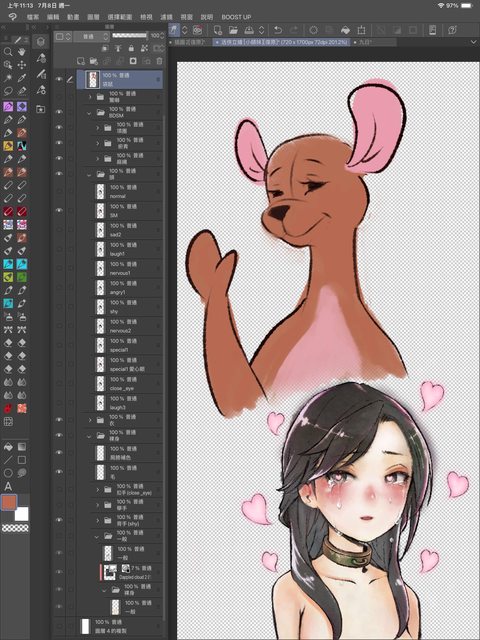Open the 圖層 menu
The image size is (480, 640).
(93, 17)
